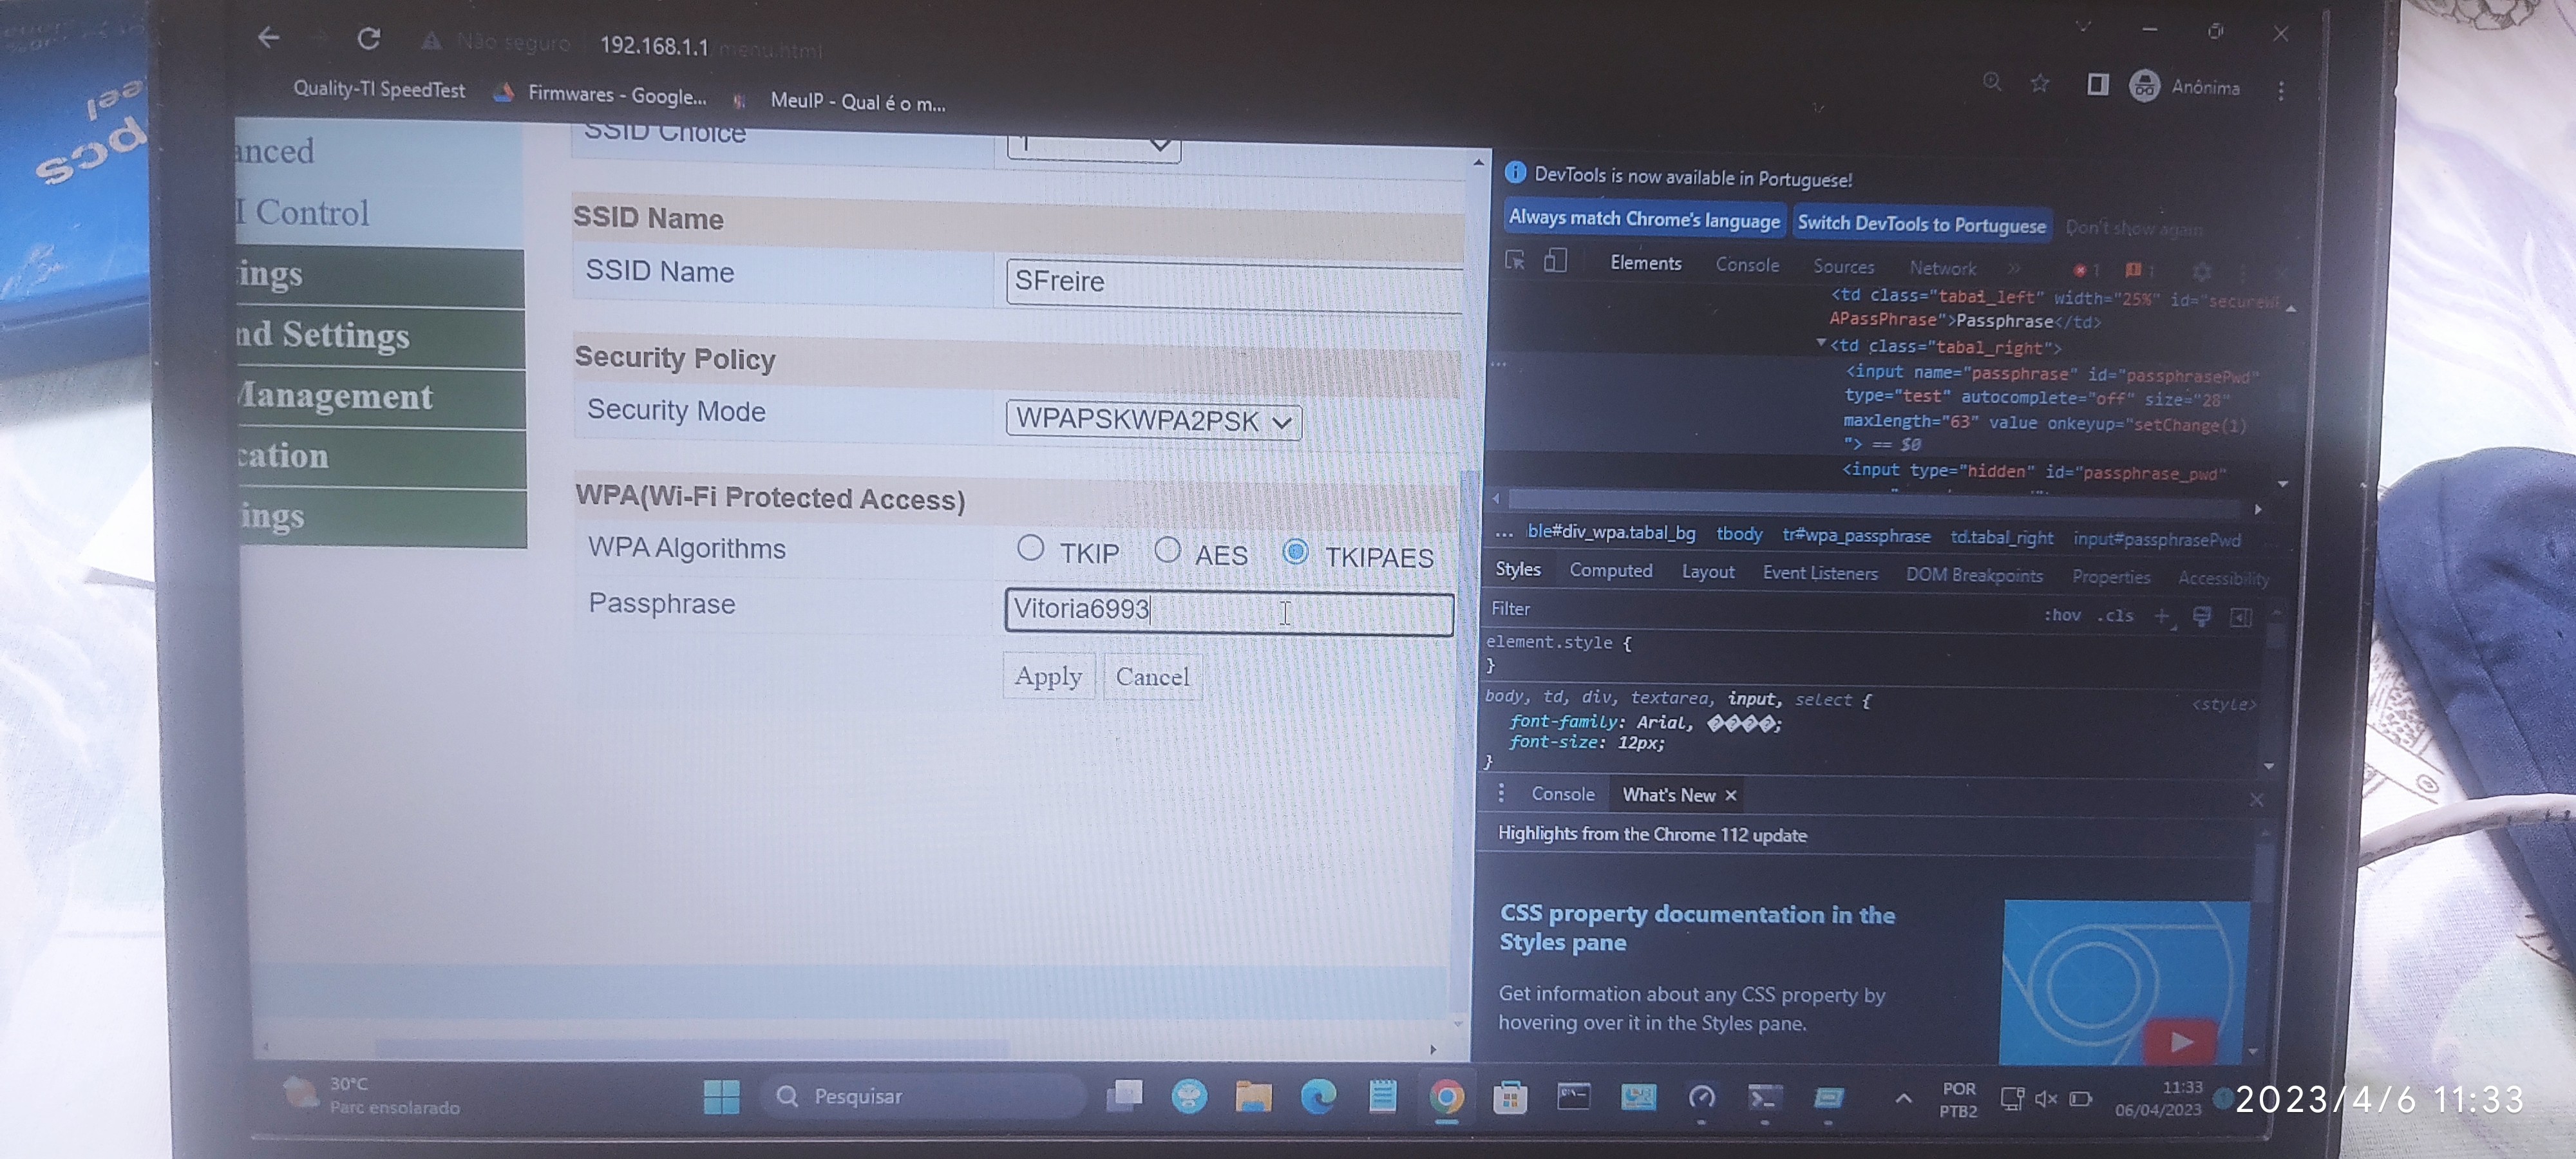
Task: Open the Chrome three-dot menu
Action: coord(2281,91)
